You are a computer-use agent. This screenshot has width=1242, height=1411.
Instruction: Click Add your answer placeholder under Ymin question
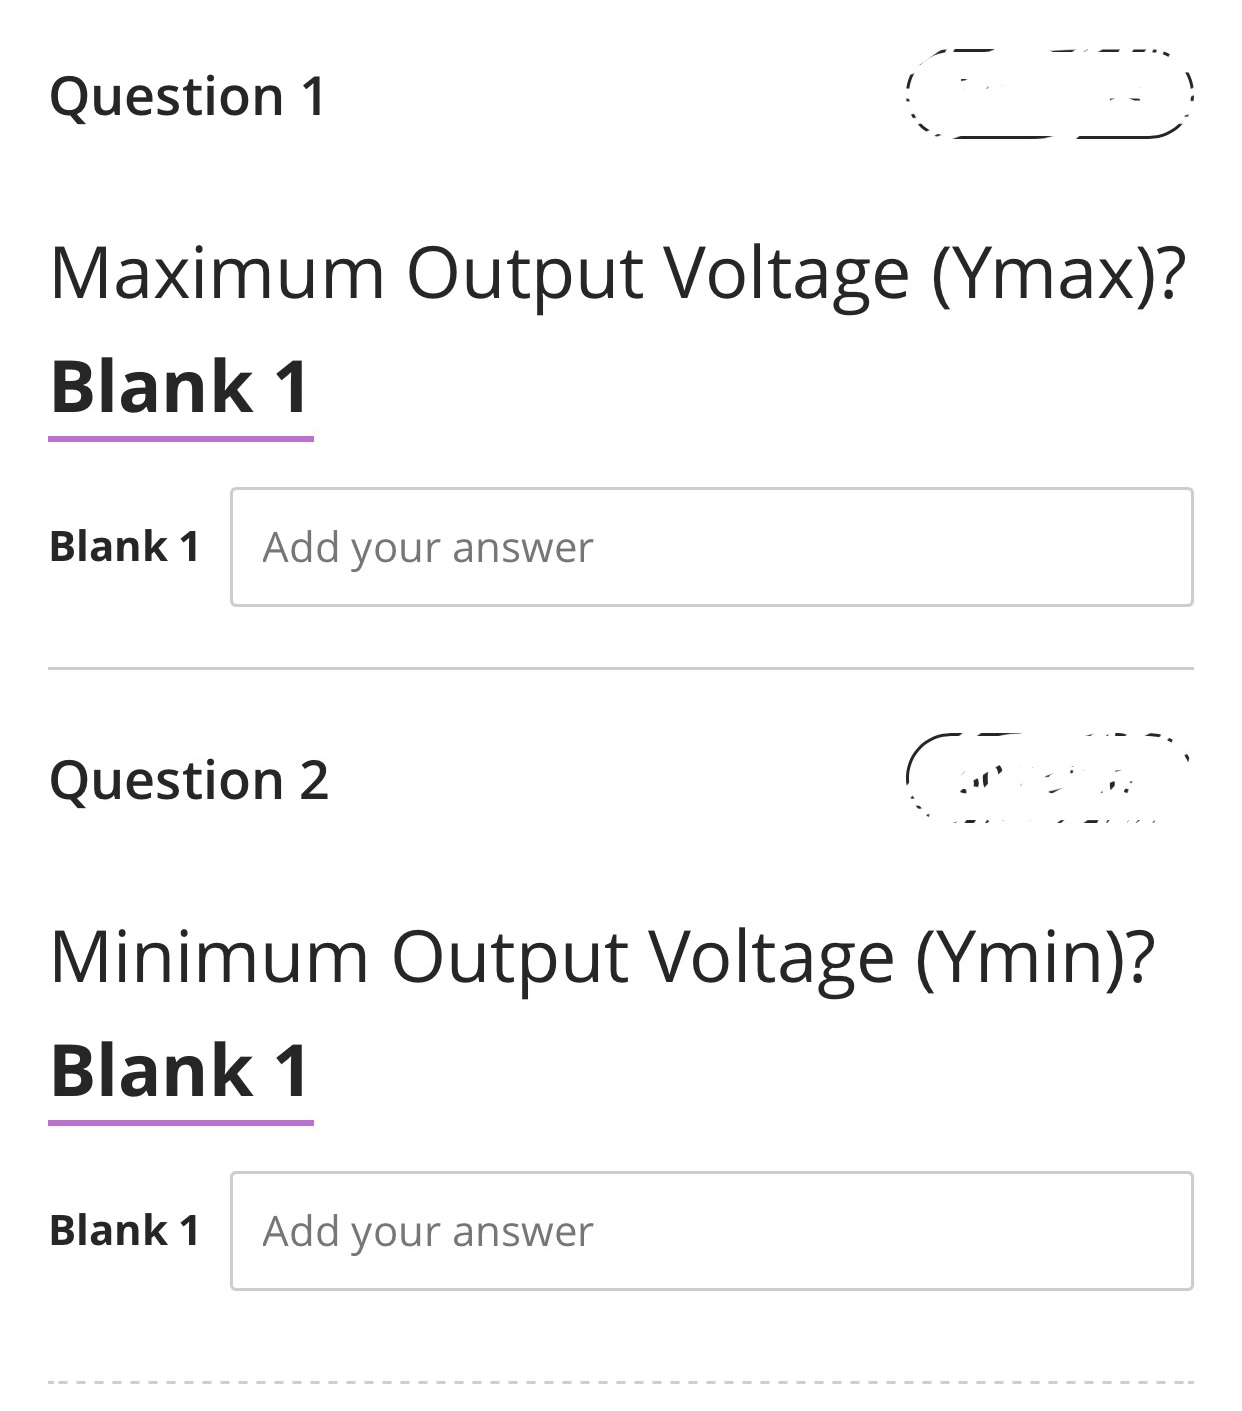(426, 1230)
